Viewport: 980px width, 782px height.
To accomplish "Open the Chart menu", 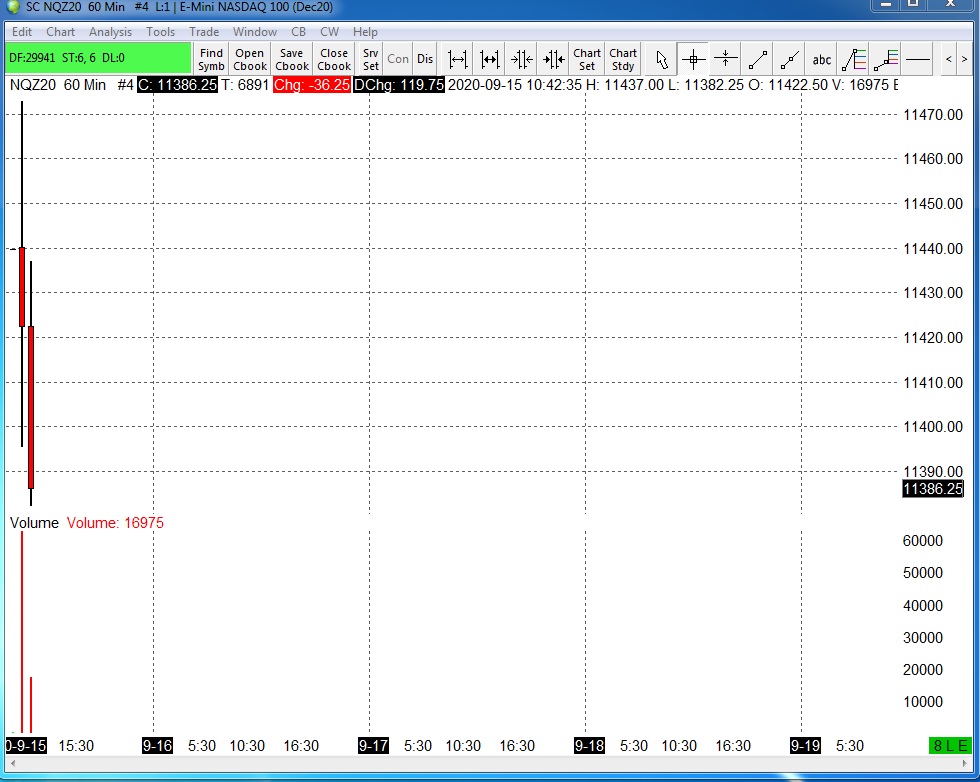I will point(61,32).
